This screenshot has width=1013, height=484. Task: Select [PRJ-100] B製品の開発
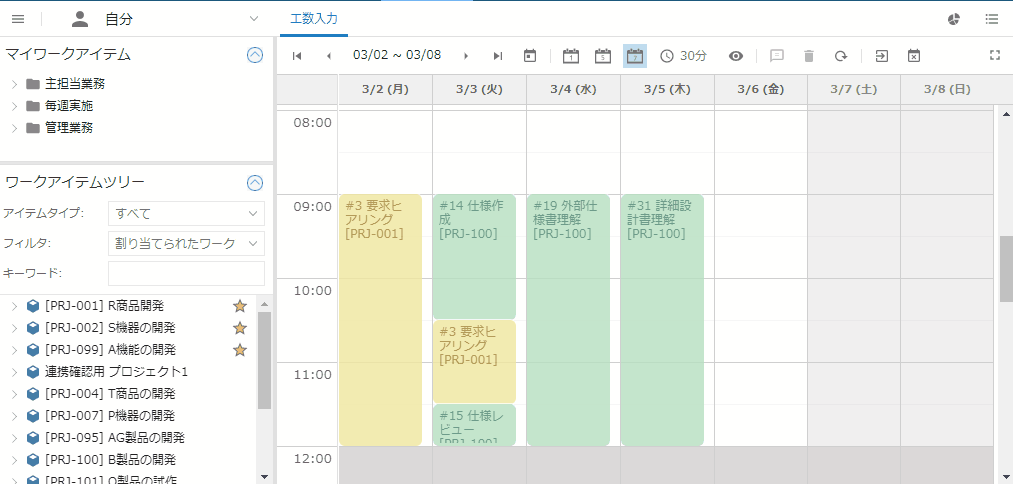110,459
